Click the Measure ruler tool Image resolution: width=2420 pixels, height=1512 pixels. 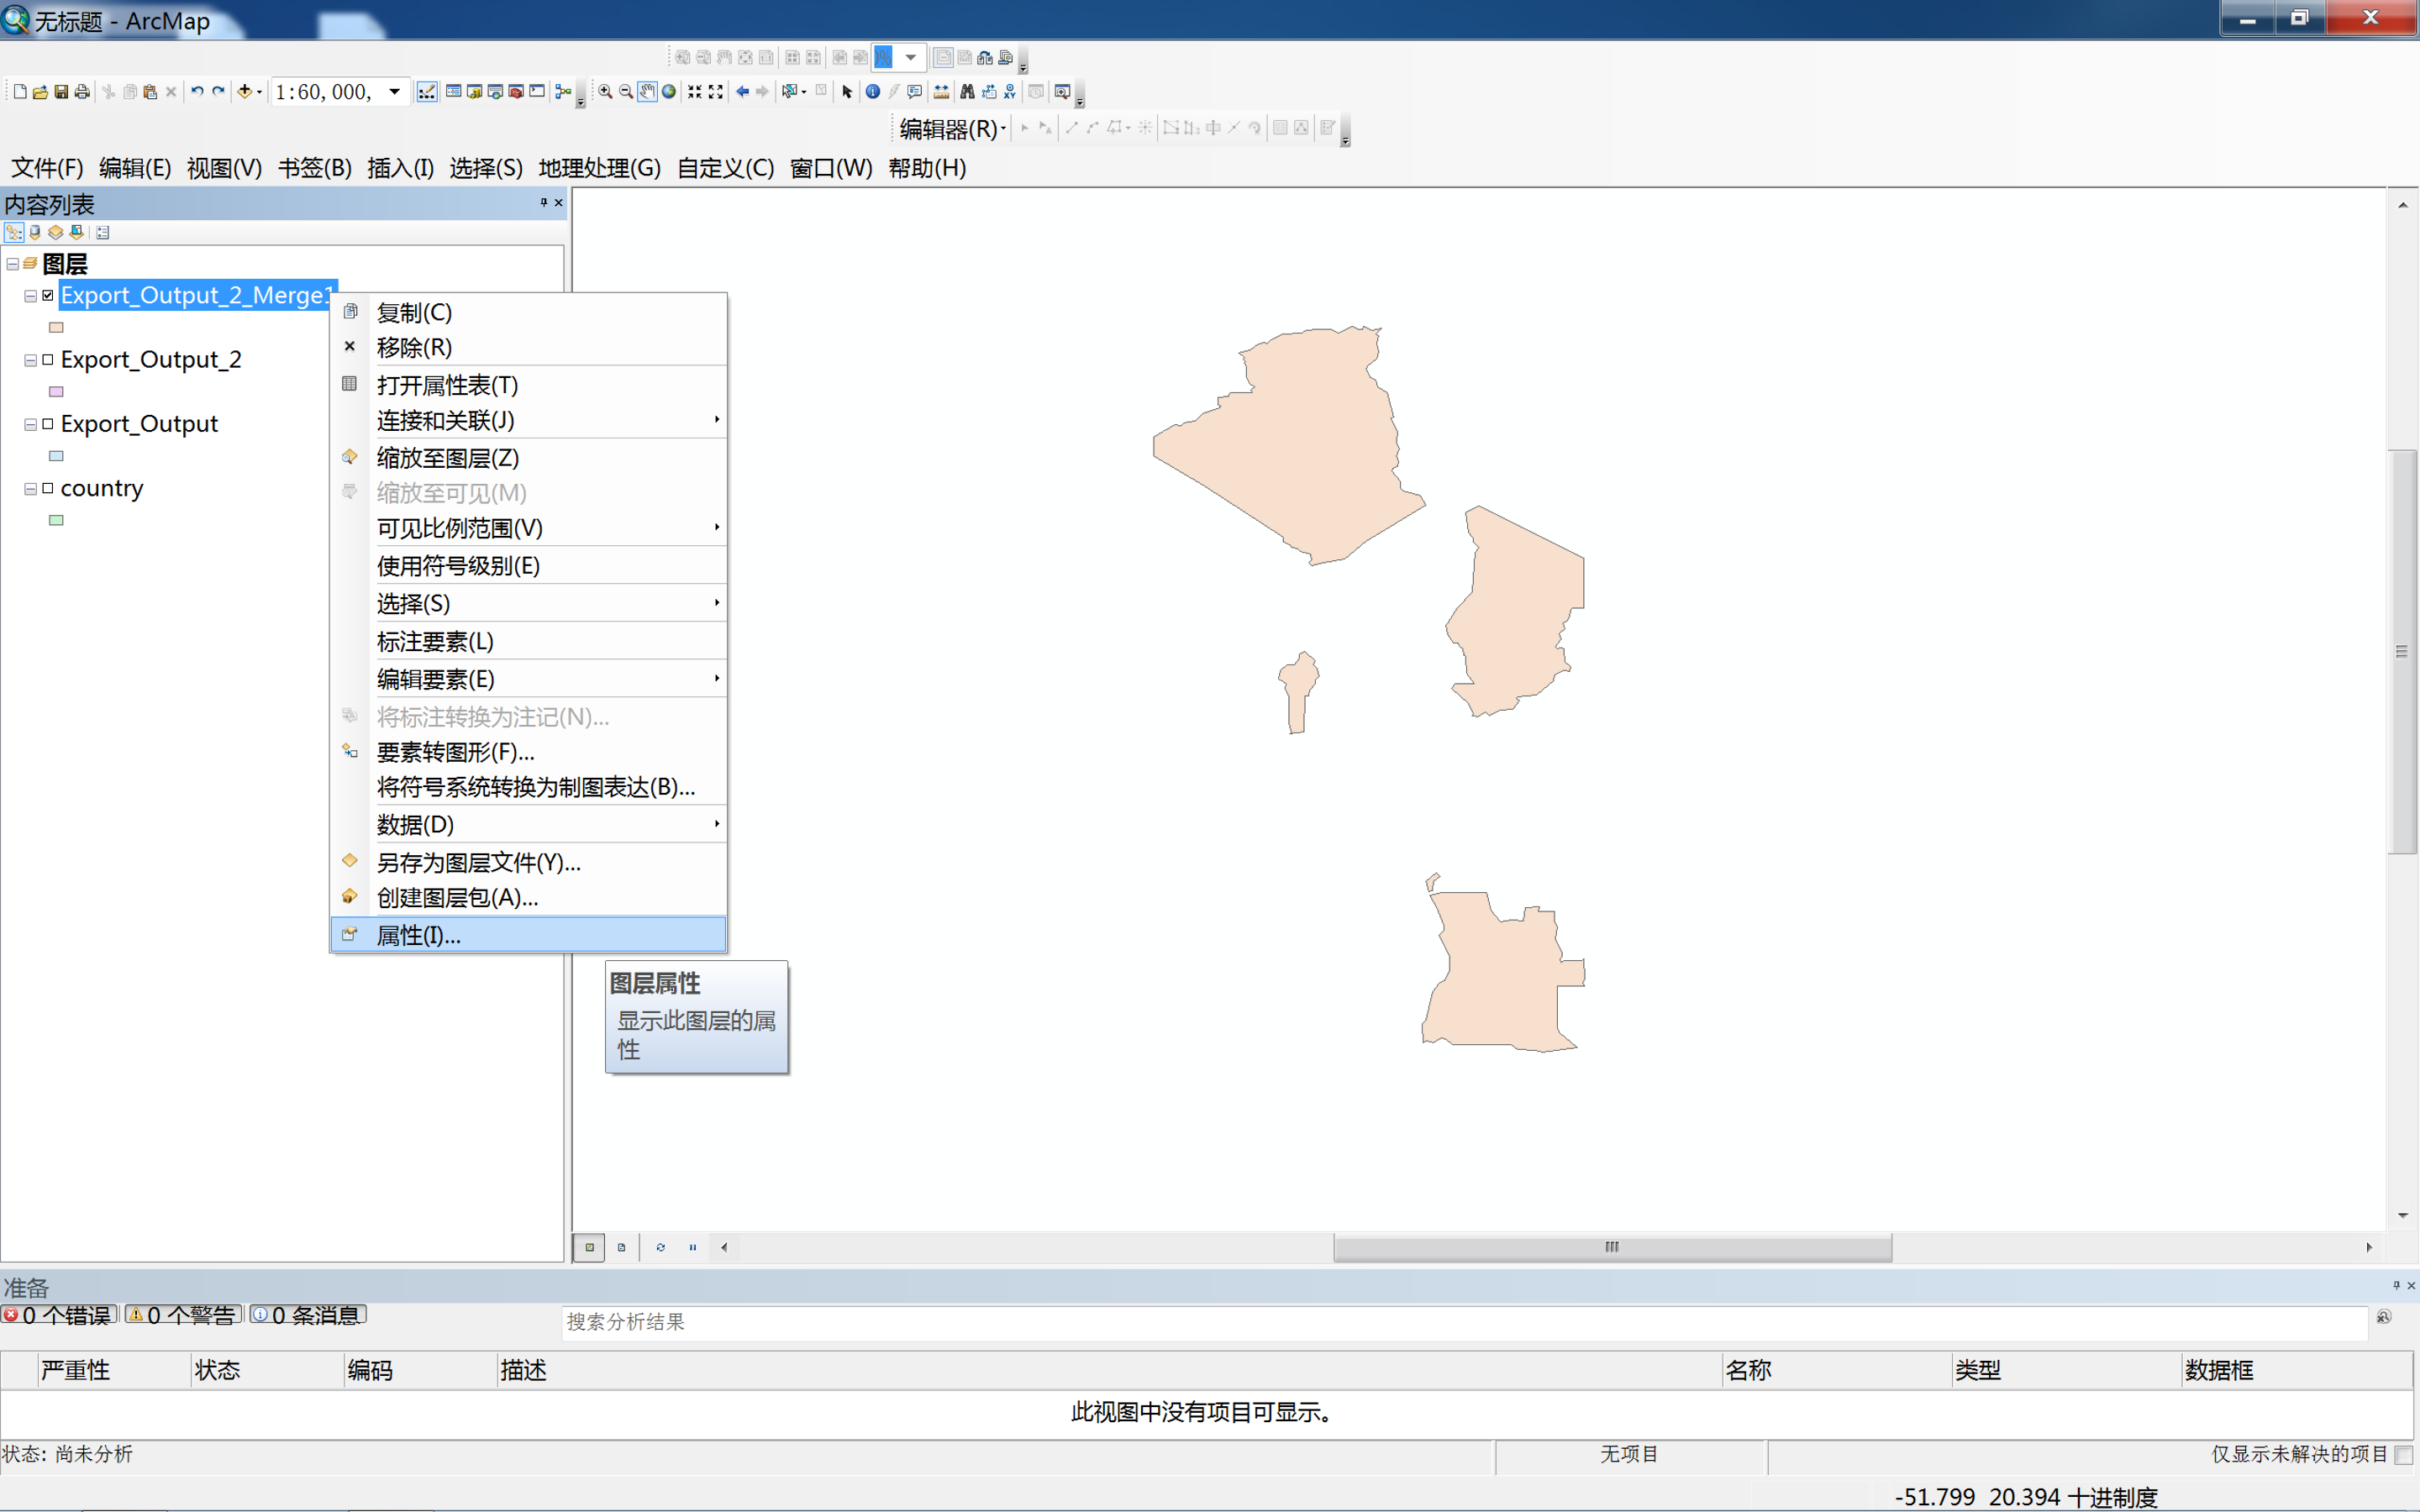pos(941,92)
